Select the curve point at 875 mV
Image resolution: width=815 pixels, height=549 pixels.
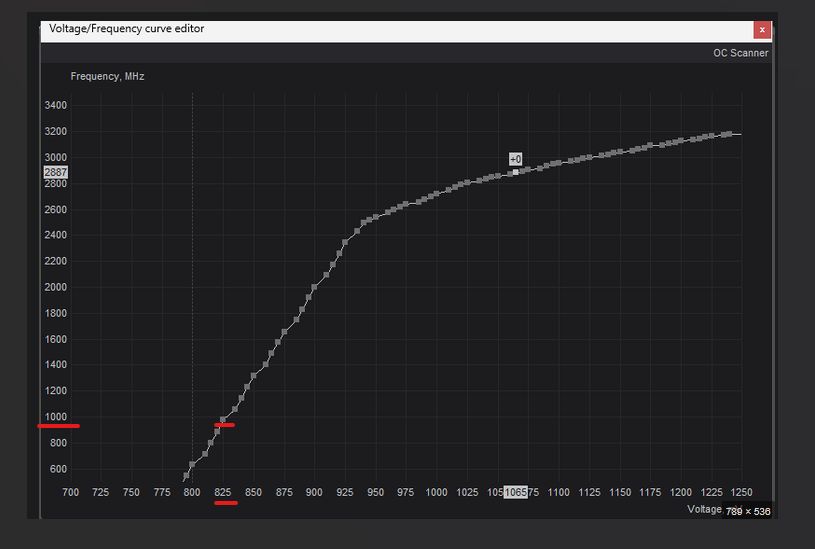pos(284,332)
